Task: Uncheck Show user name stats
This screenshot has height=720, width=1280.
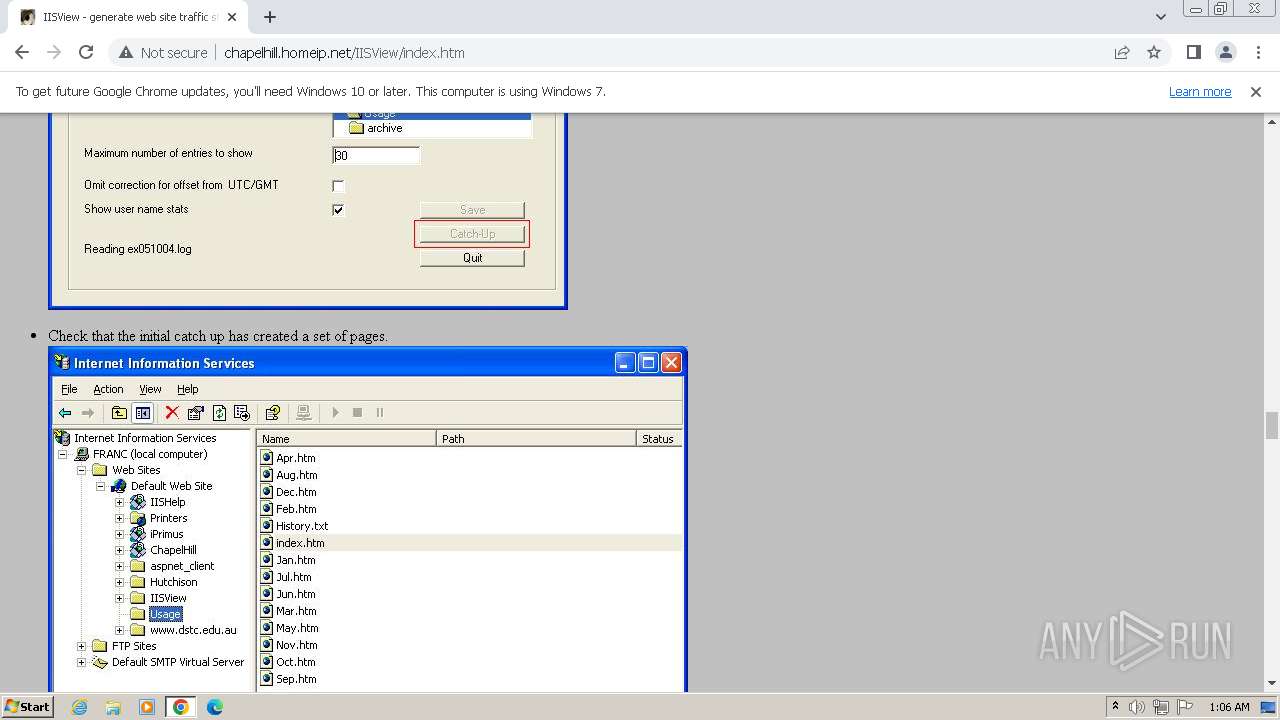Action: pos(338,210)
